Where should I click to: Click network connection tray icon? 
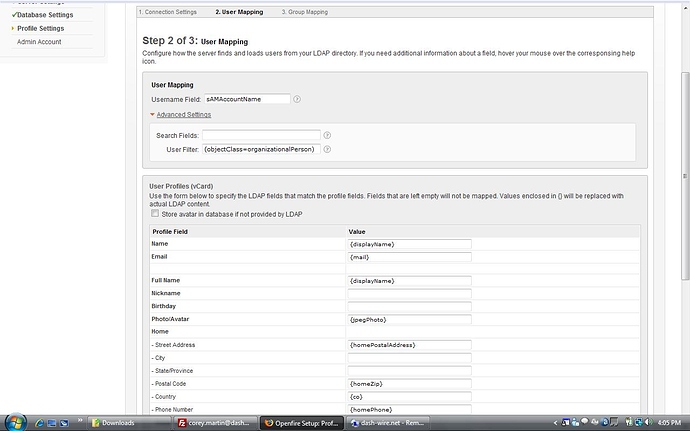[x=639, y=422]
